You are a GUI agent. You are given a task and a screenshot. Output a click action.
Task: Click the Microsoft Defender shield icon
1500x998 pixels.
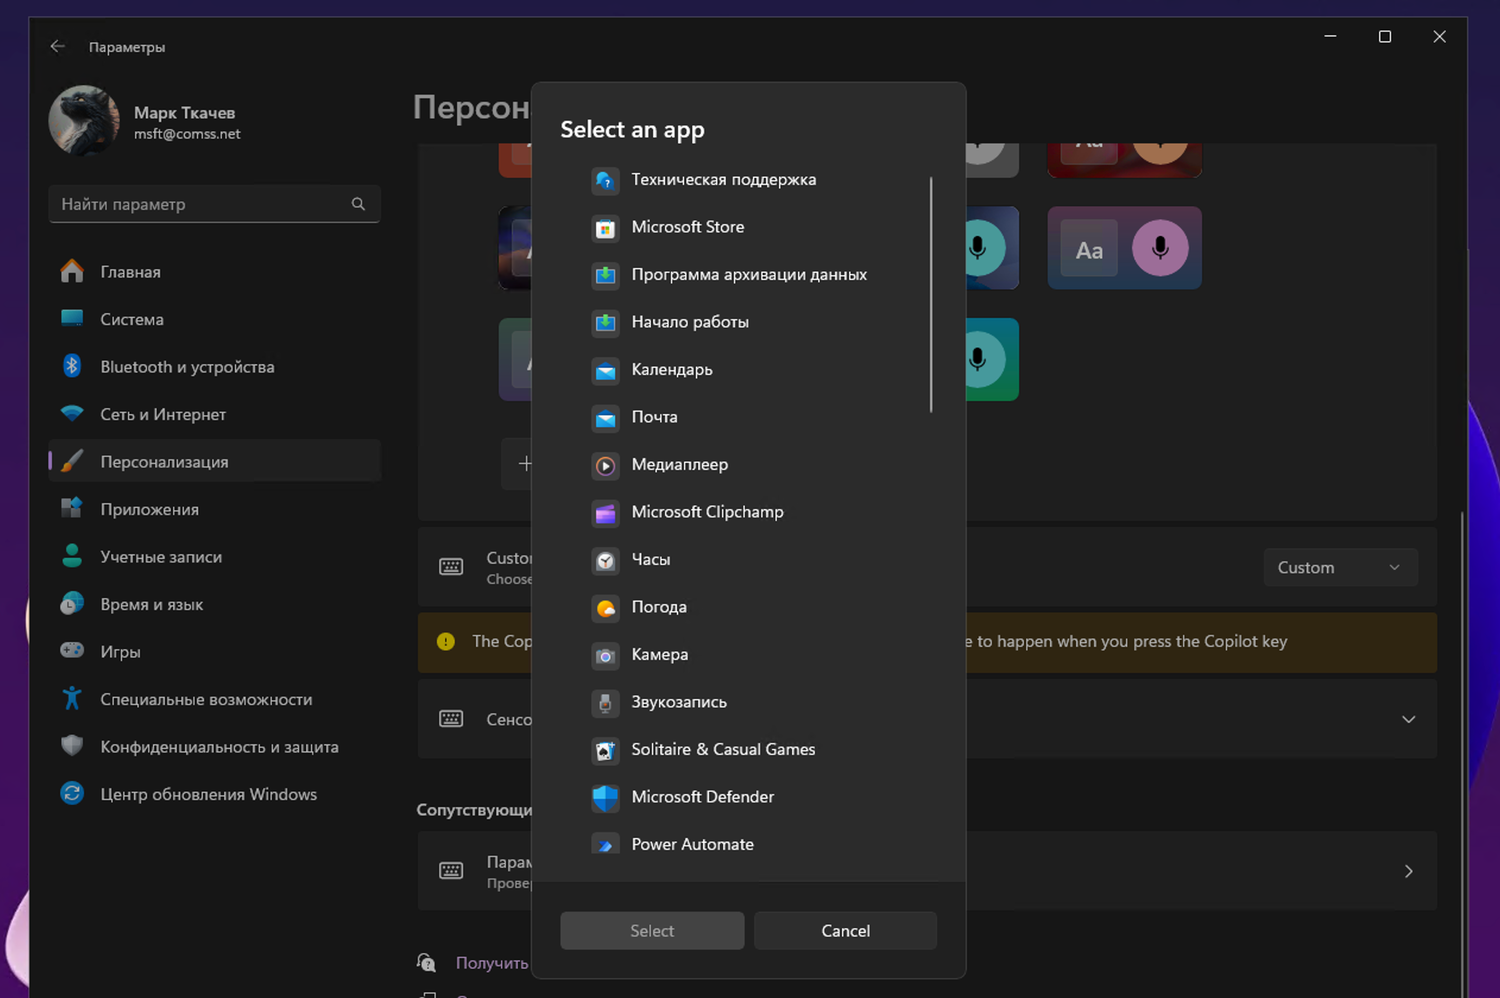(x=605, y=798)
